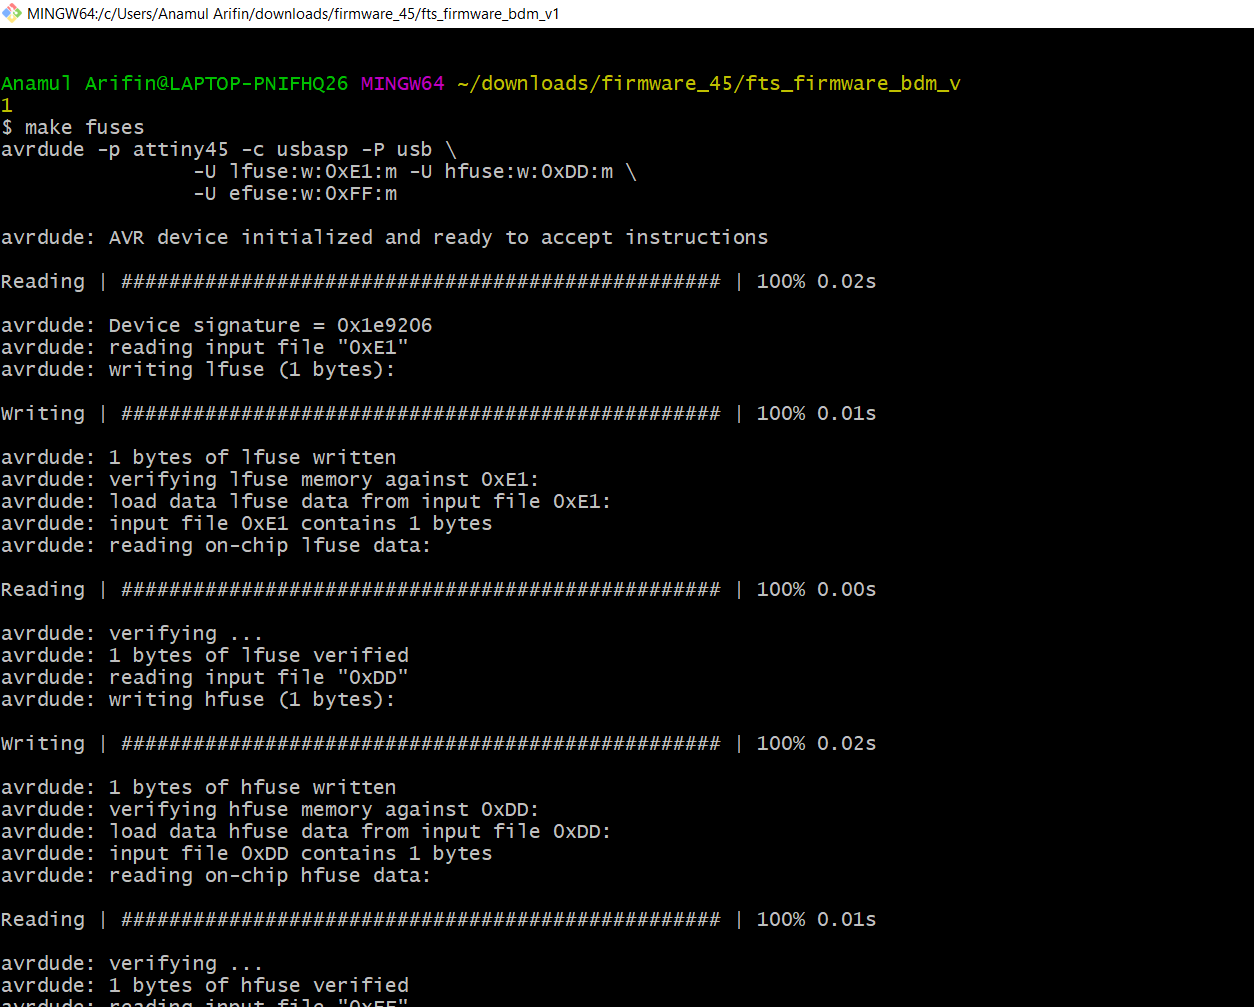Image resolution: width=1254 pixels, height=1007 pixels.
Task: Click the "Device signature = 0x1e9206" line
Action: point(217,326)
